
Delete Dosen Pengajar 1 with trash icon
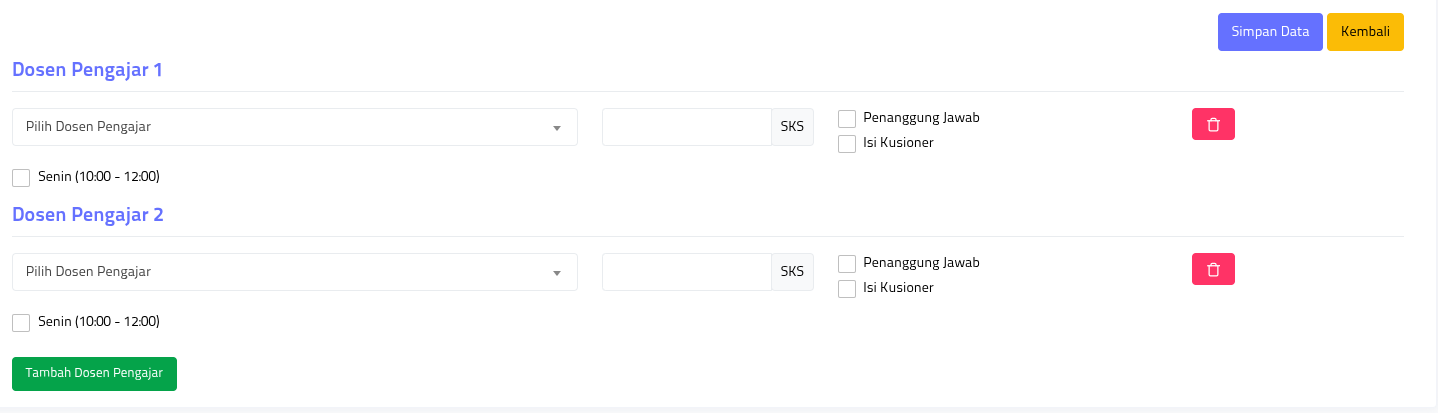[1213, 124]
